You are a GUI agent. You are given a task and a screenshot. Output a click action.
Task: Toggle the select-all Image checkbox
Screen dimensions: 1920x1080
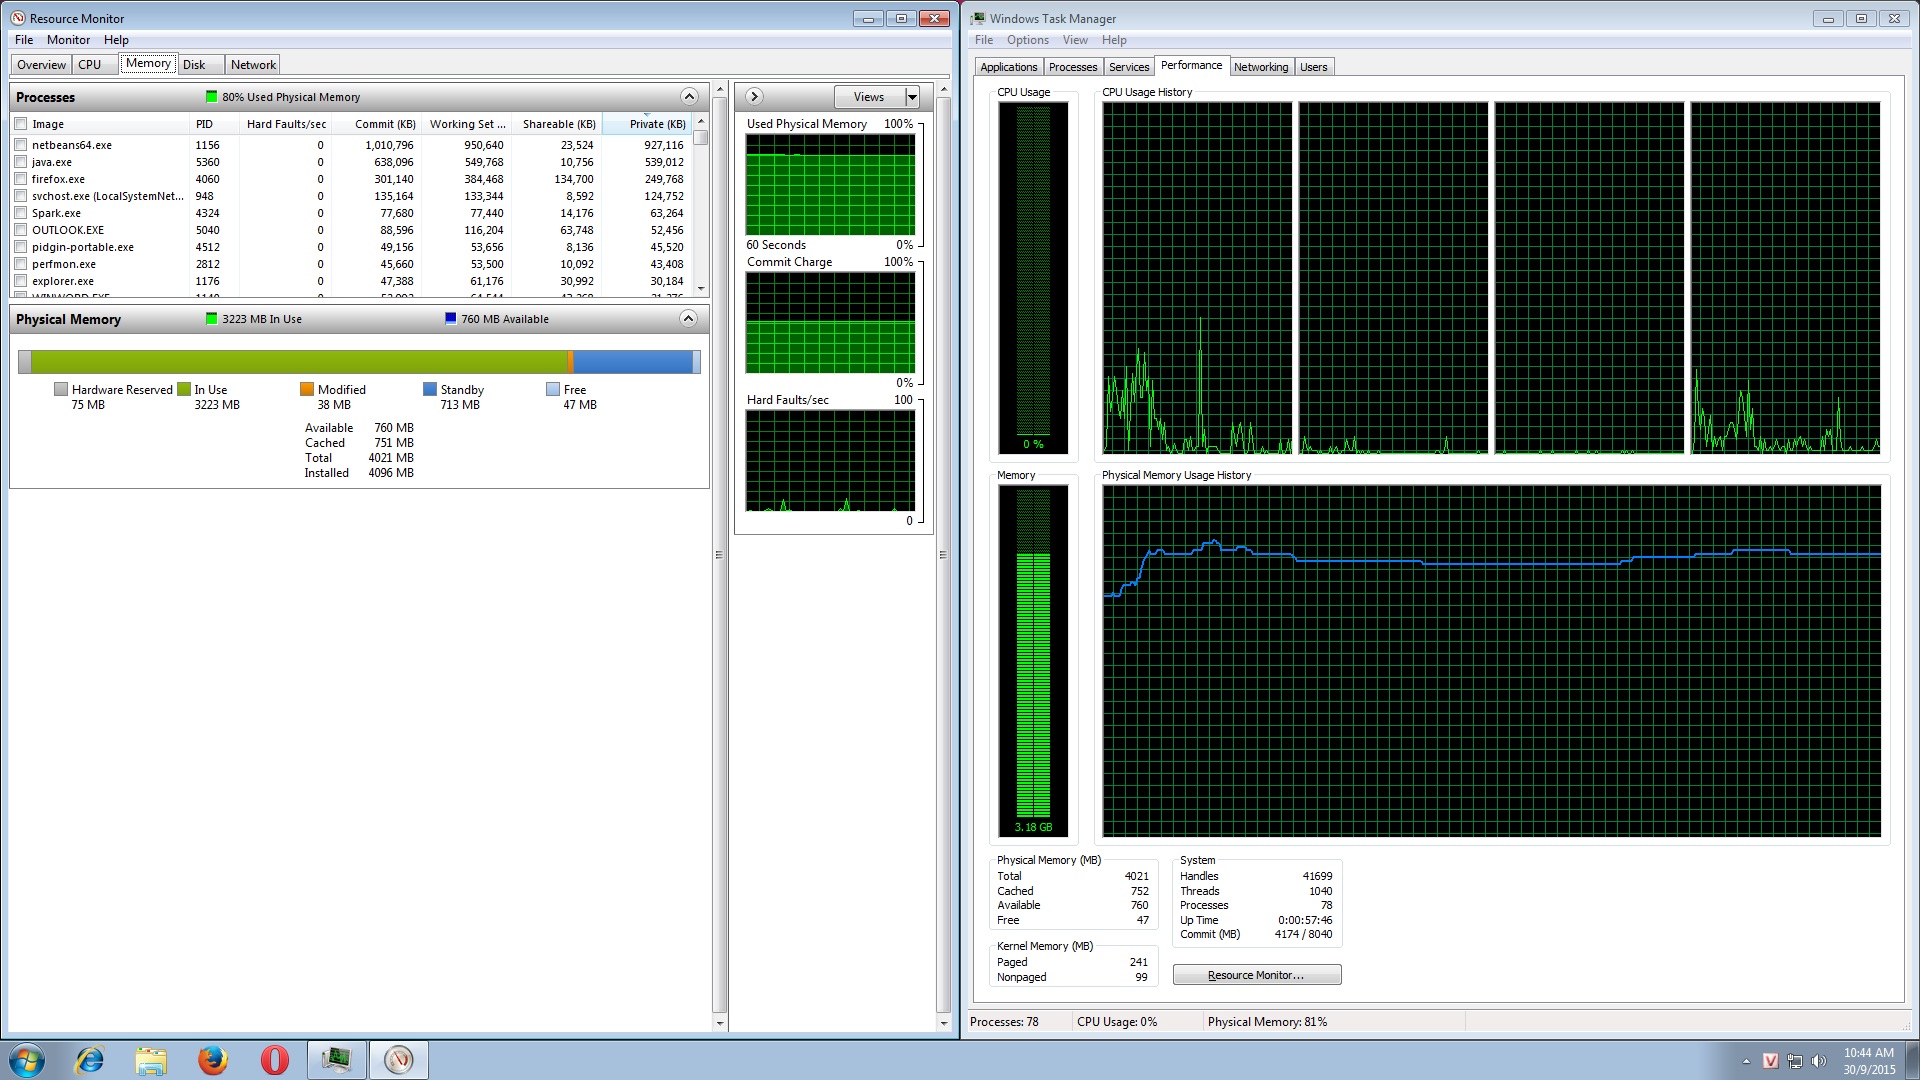point(20,123)
